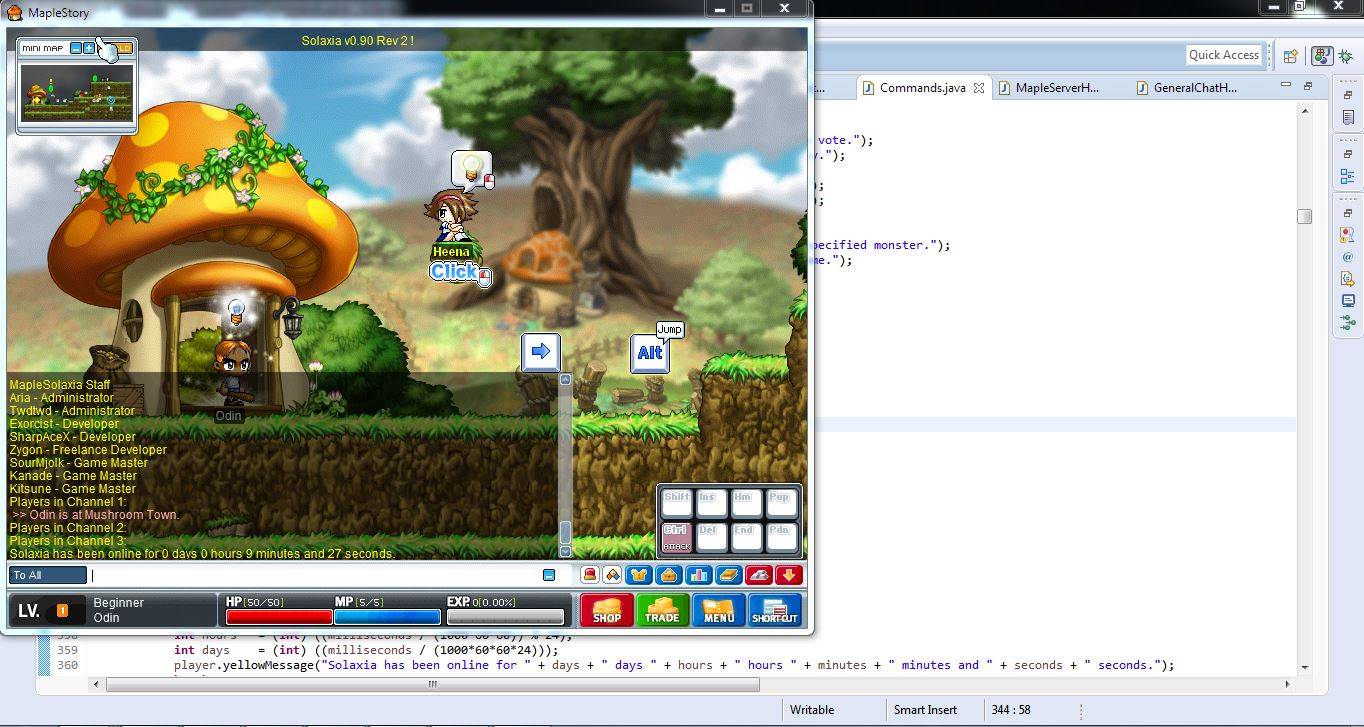Click the blue right-arrow key hint

pos(541,352)
